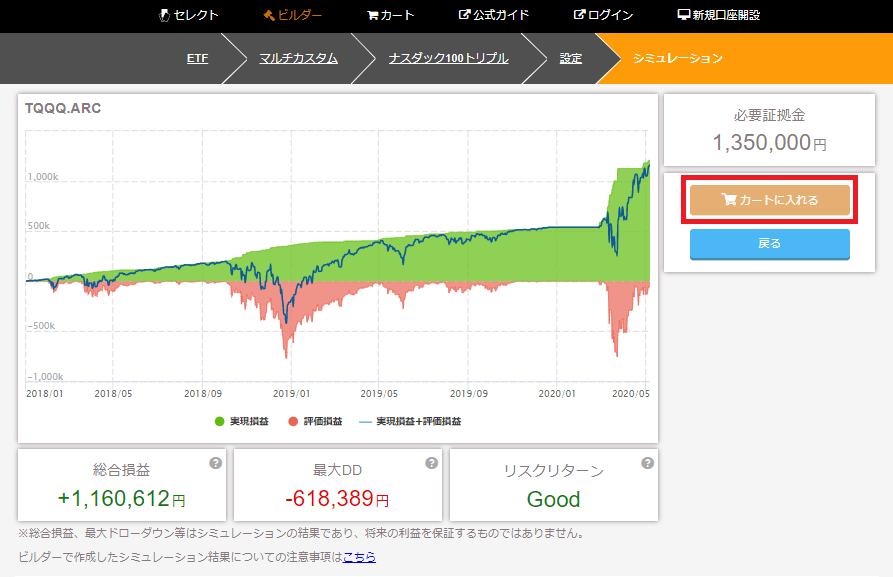Click the 2019/09 x-axis label
Viewport: 893px width, 577px height.
tap(469, 394)
